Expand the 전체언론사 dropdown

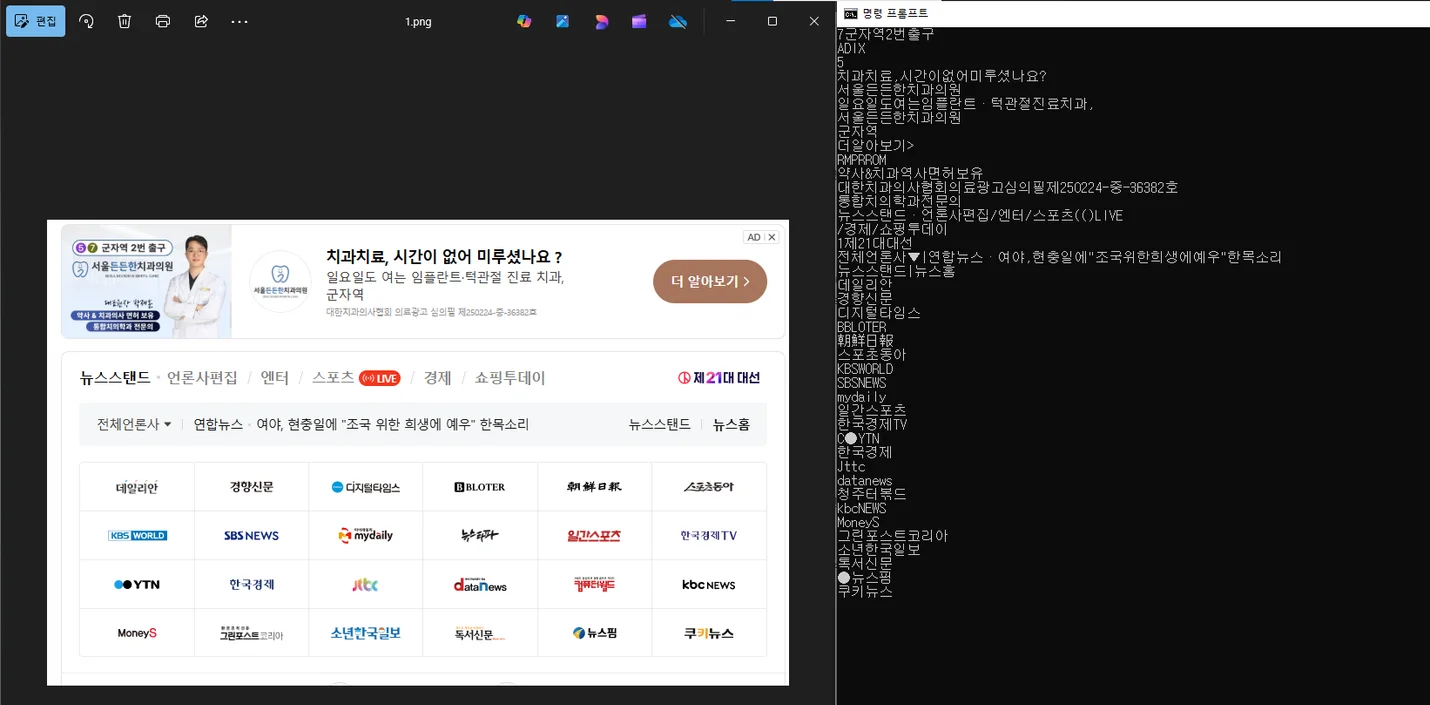(134, 424)
